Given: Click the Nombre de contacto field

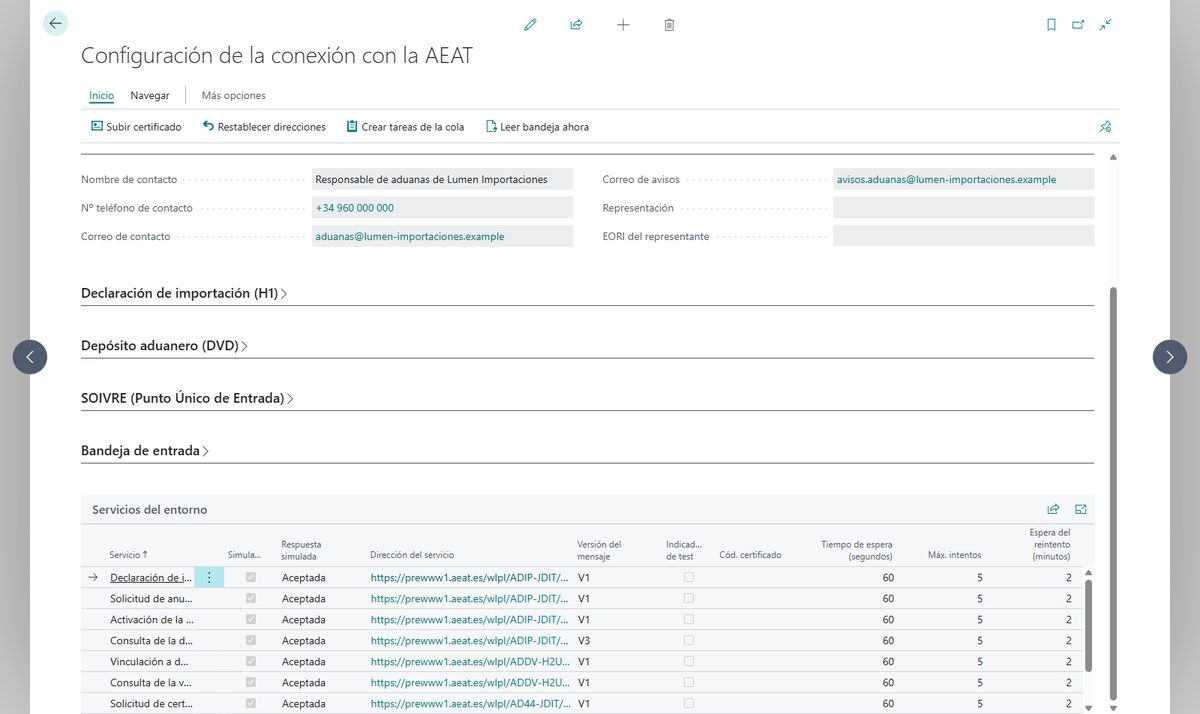Looking at the screenshot, I should click(x=442, y=179).
